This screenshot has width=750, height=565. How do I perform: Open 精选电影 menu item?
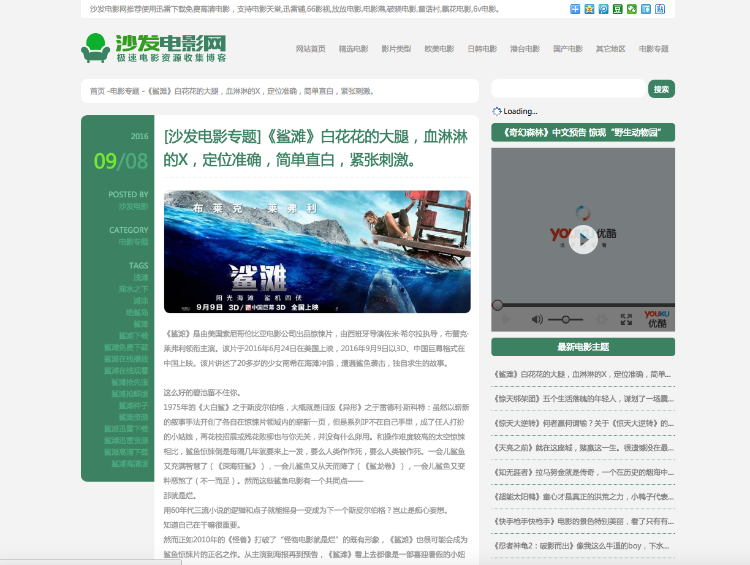(353, 49)
